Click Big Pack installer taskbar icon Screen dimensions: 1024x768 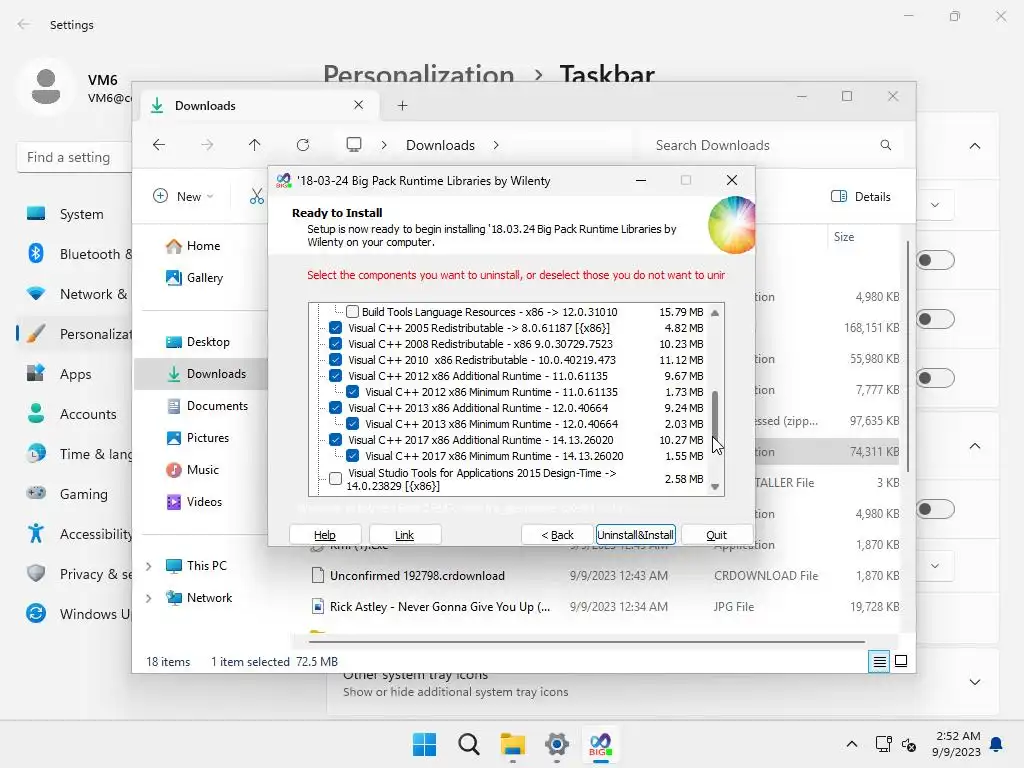point(600,744)
